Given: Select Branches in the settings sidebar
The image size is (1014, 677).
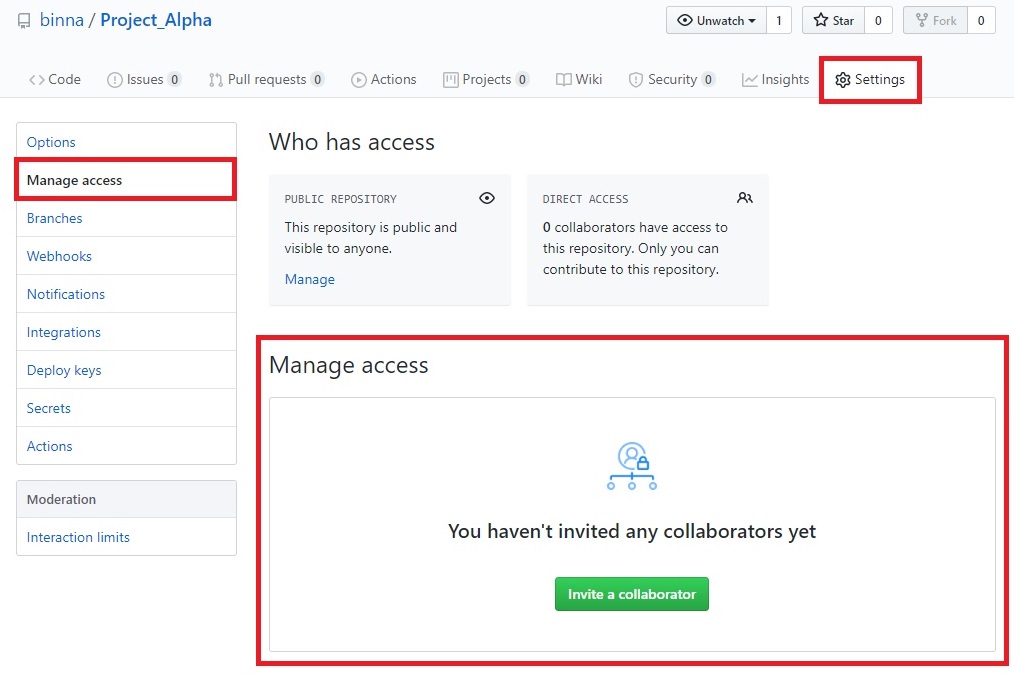Looking at the screenshot, I should [x=126, y=219].
